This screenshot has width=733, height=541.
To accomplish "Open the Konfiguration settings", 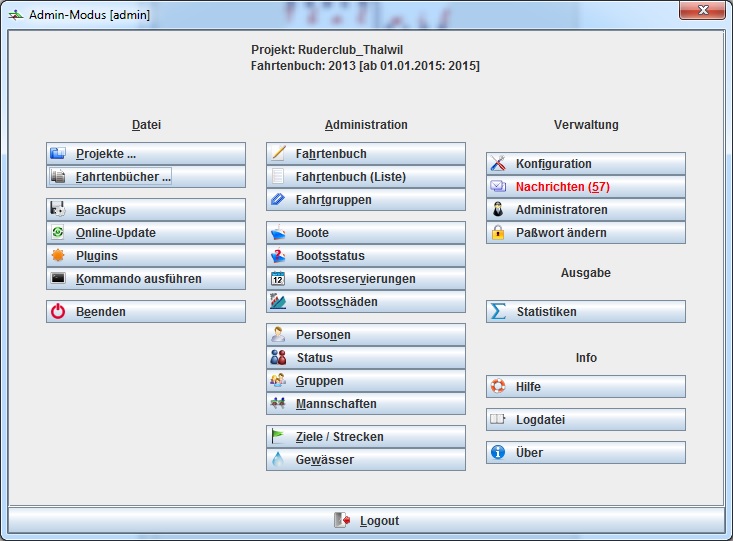I will coord(586,164).
